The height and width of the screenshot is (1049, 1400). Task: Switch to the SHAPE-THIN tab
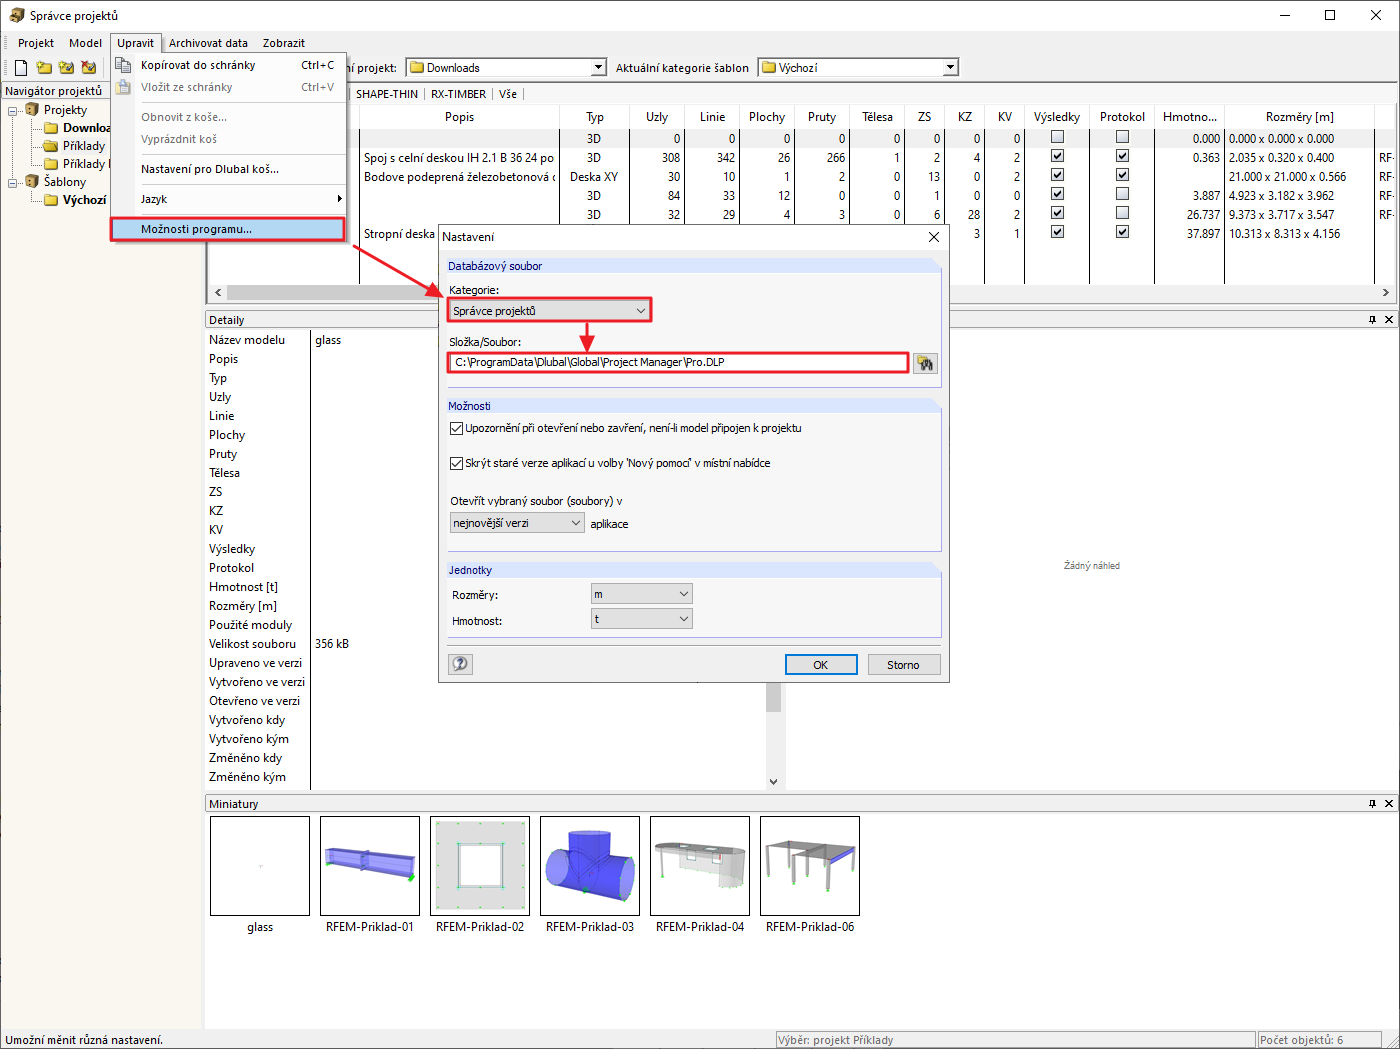click(x=387, y=94)
